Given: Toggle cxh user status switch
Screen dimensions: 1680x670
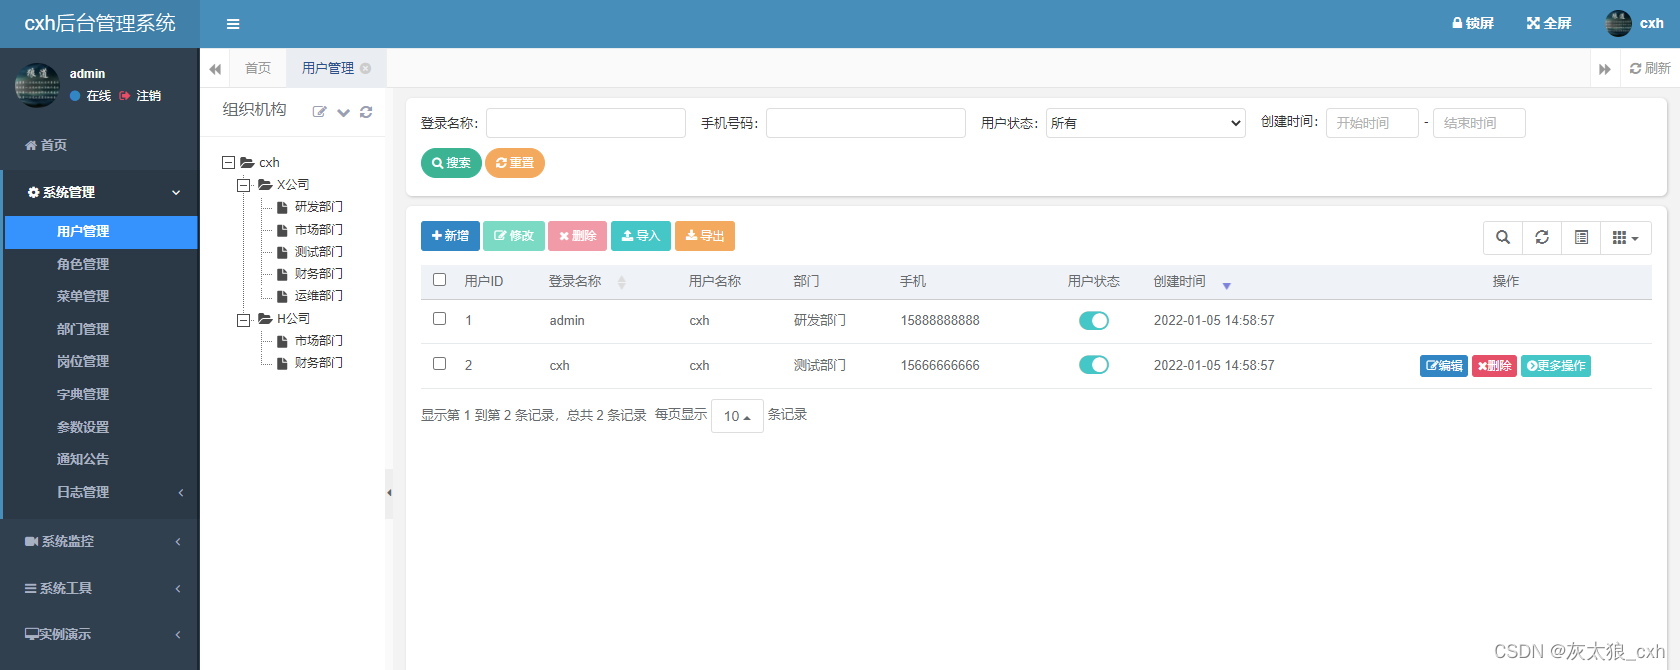Looking at the screenshot, I should [1094, 365].
